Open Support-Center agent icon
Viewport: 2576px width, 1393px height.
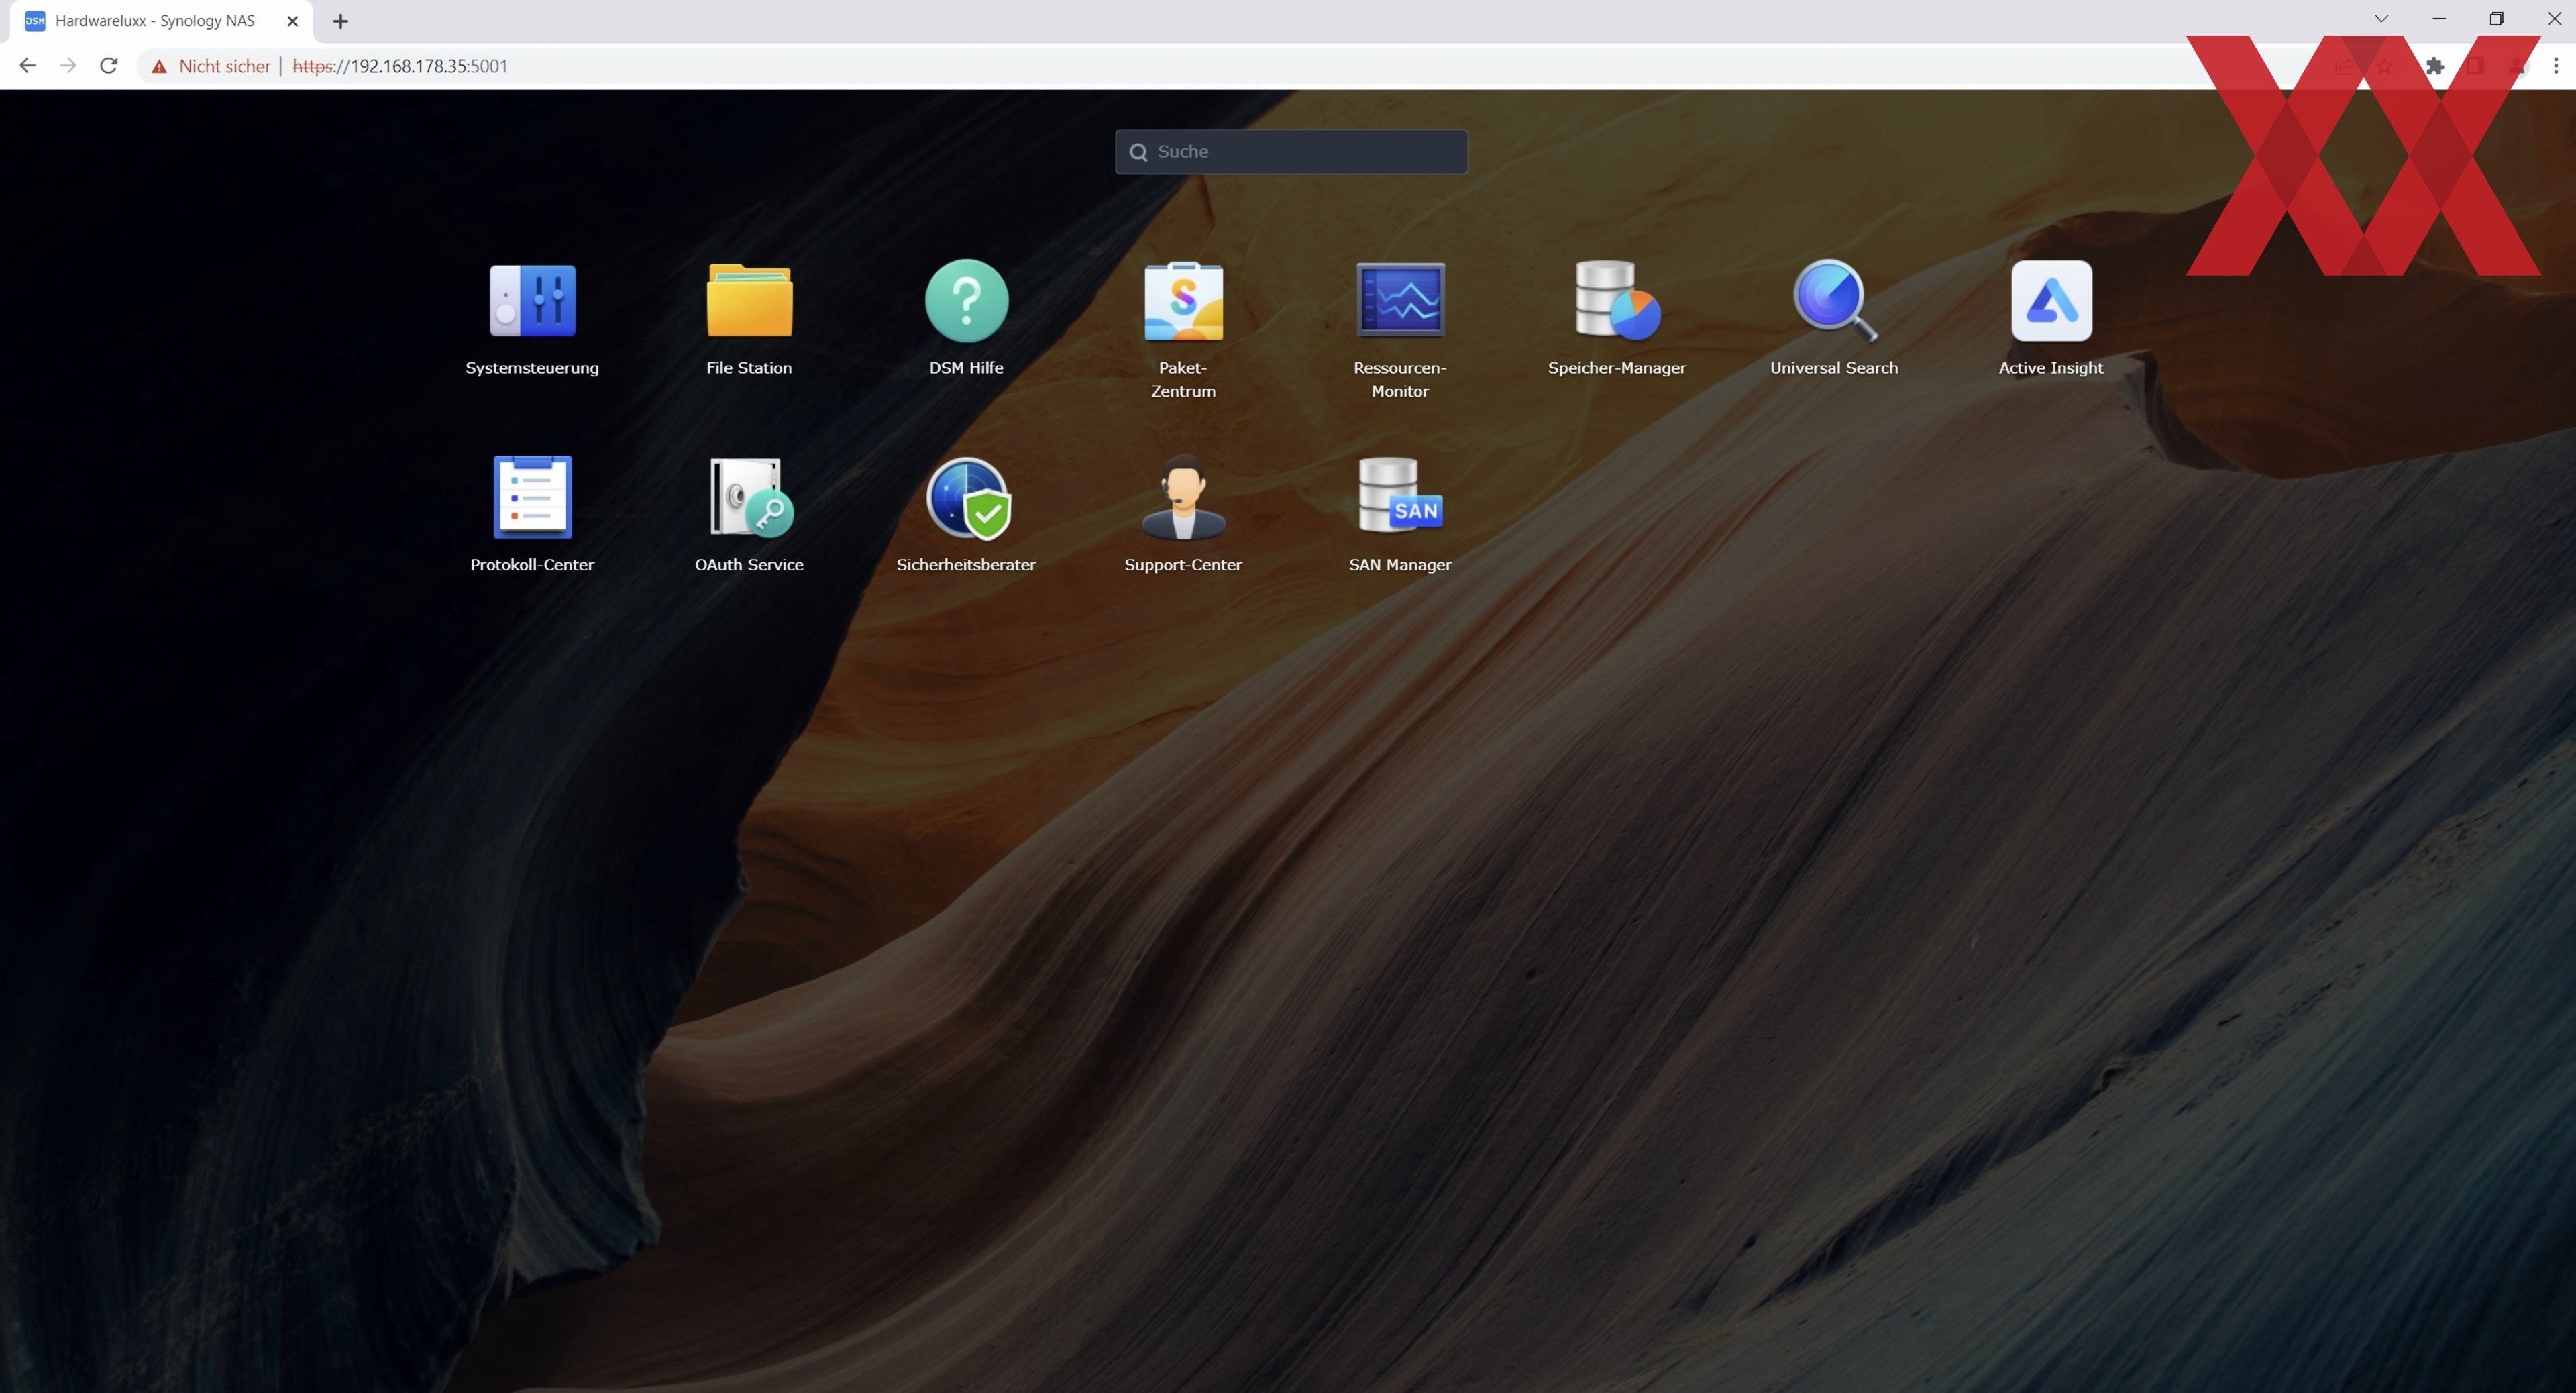tap(1183, 497)
